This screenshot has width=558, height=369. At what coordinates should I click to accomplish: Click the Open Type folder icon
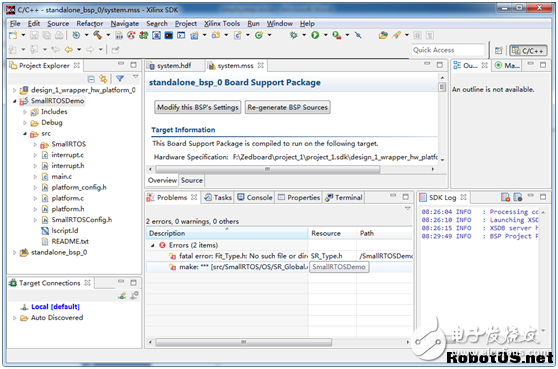(383, 35)
